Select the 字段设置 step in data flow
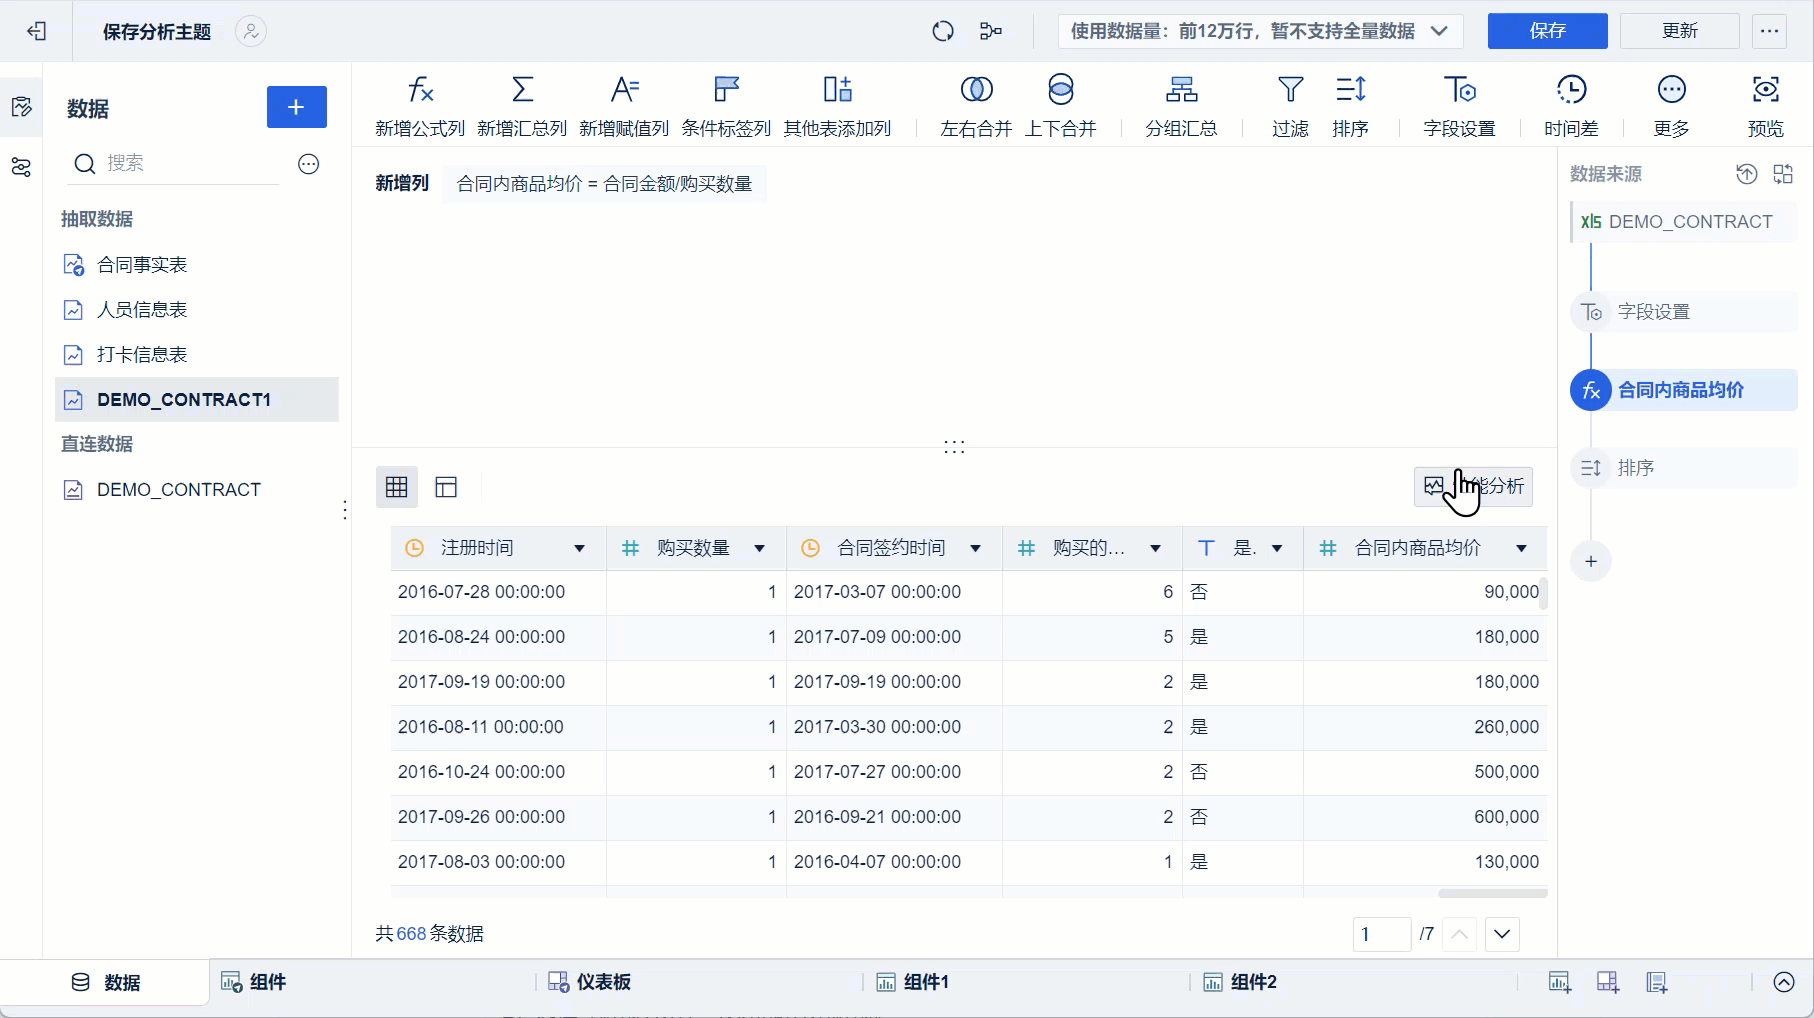This screenshot has height=1018, width=1814. (1684, 312)
